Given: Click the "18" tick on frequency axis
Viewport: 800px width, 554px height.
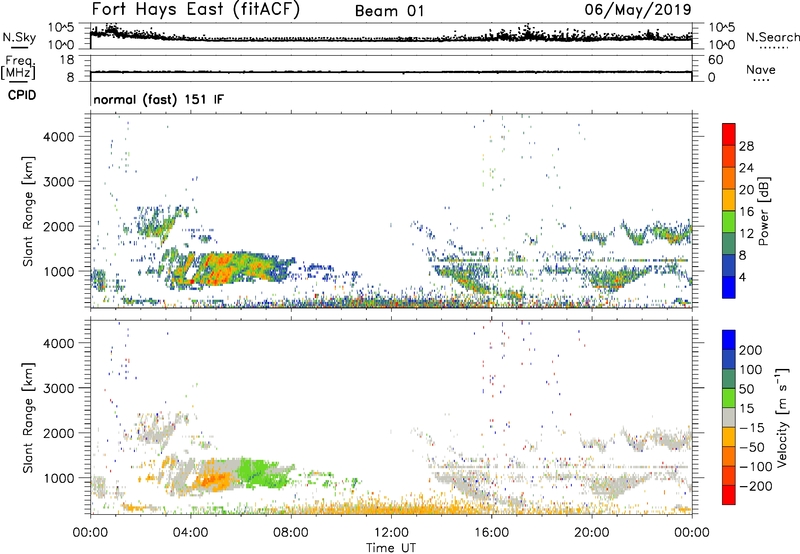Looking at the screenshot, I should point(67,60).
